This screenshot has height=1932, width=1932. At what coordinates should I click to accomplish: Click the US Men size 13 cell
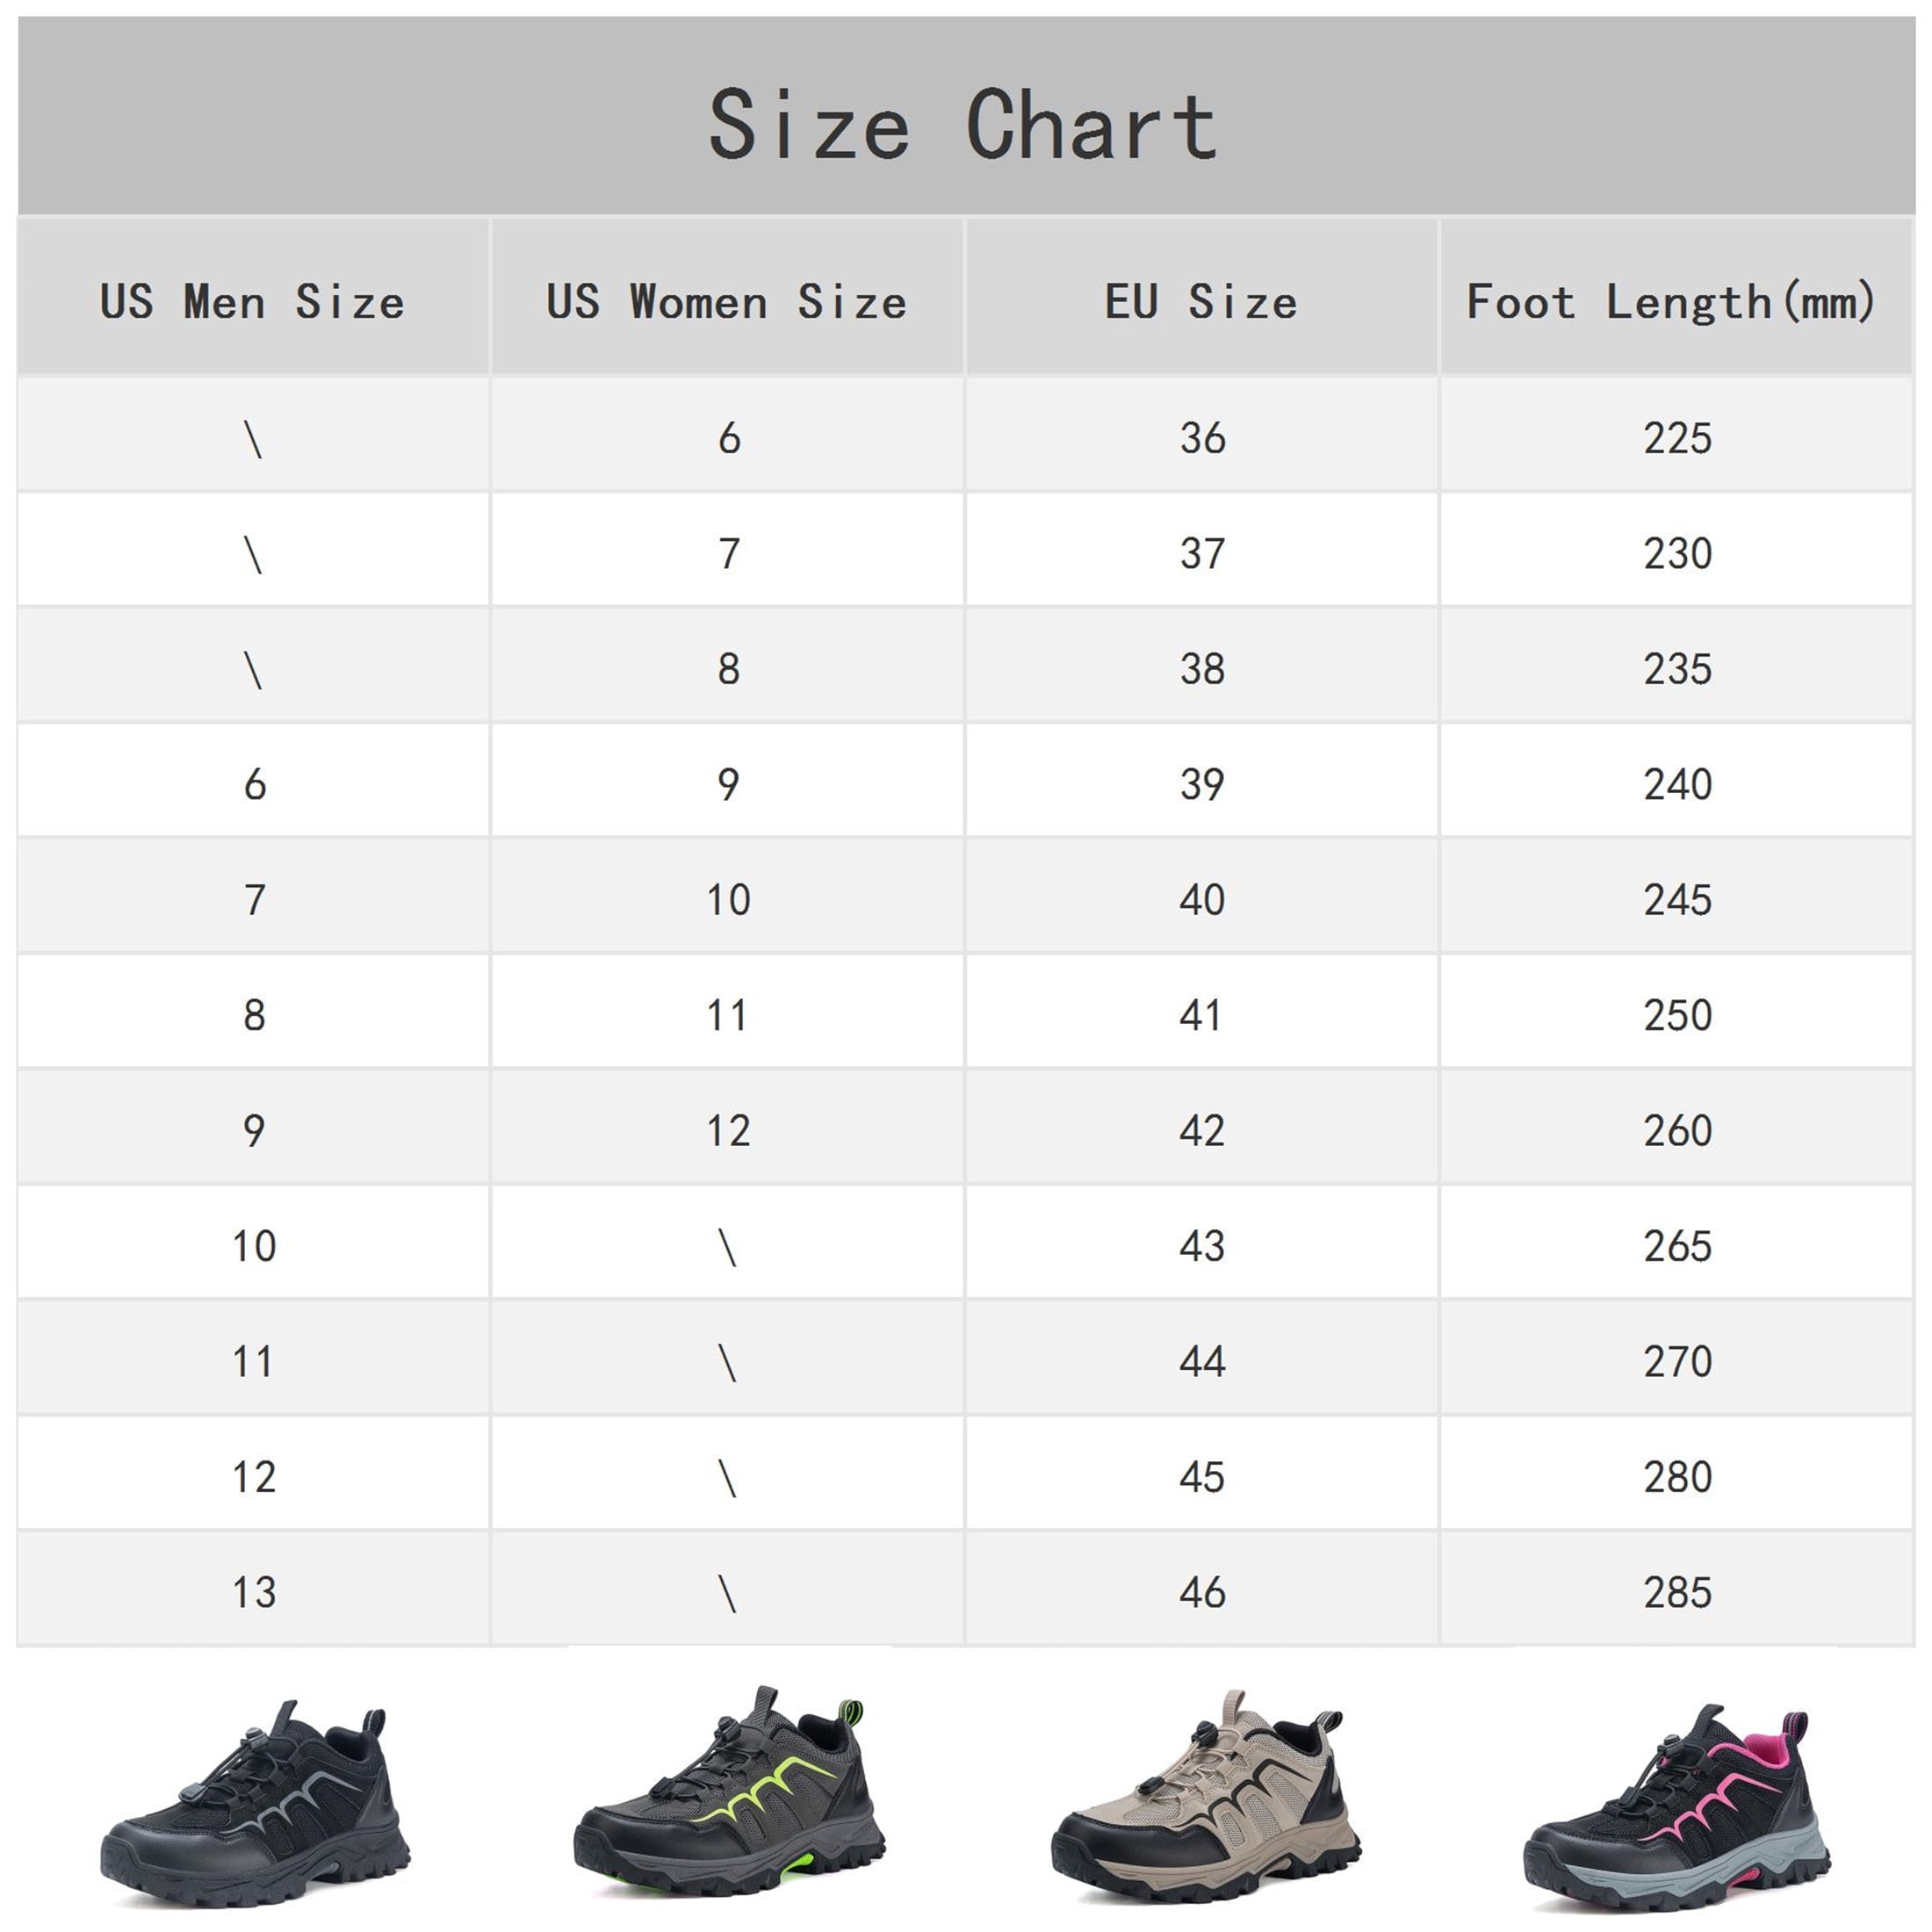[254, 1591]
